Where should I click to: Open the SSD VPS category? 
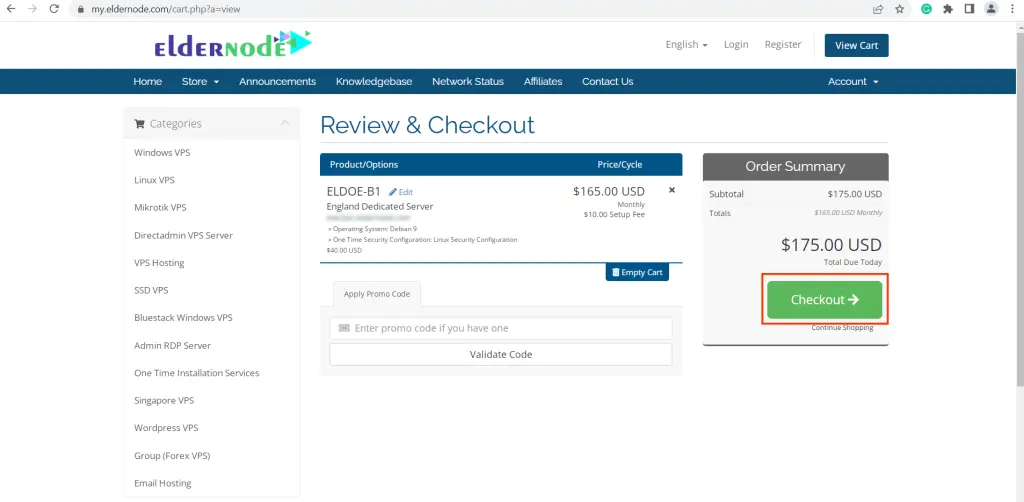coord(151,290)
